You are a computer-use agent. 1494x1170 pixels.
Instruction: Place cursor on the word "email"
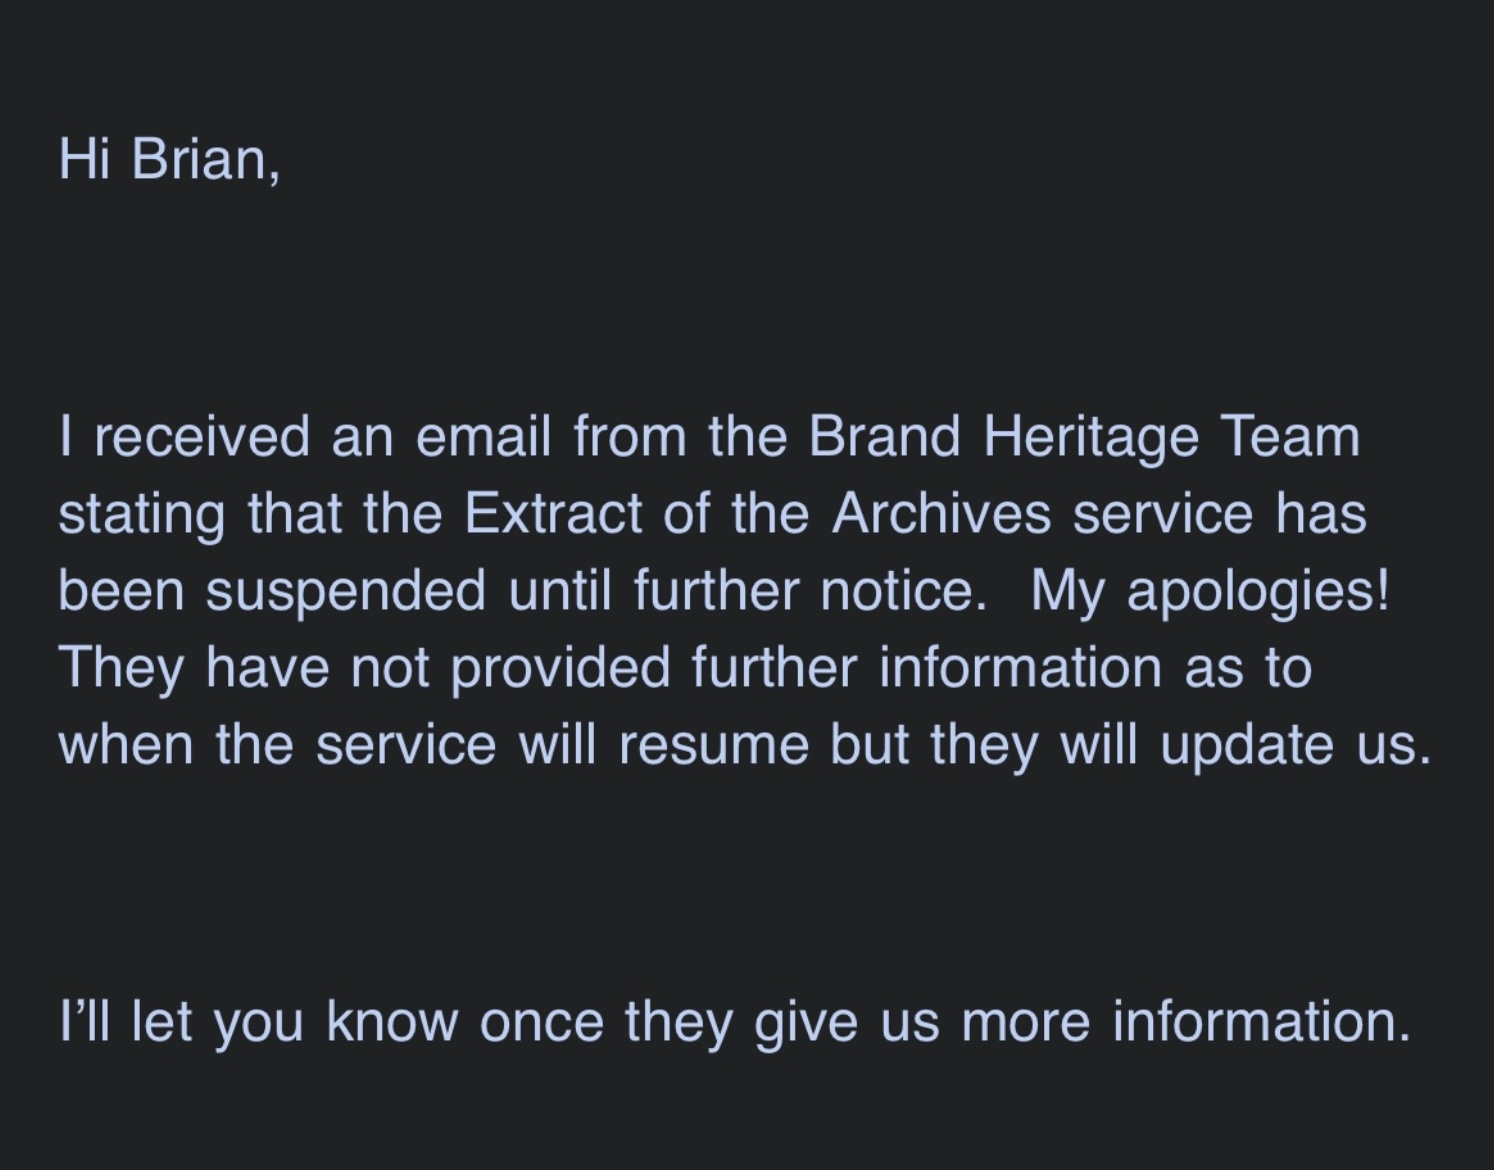483,437
